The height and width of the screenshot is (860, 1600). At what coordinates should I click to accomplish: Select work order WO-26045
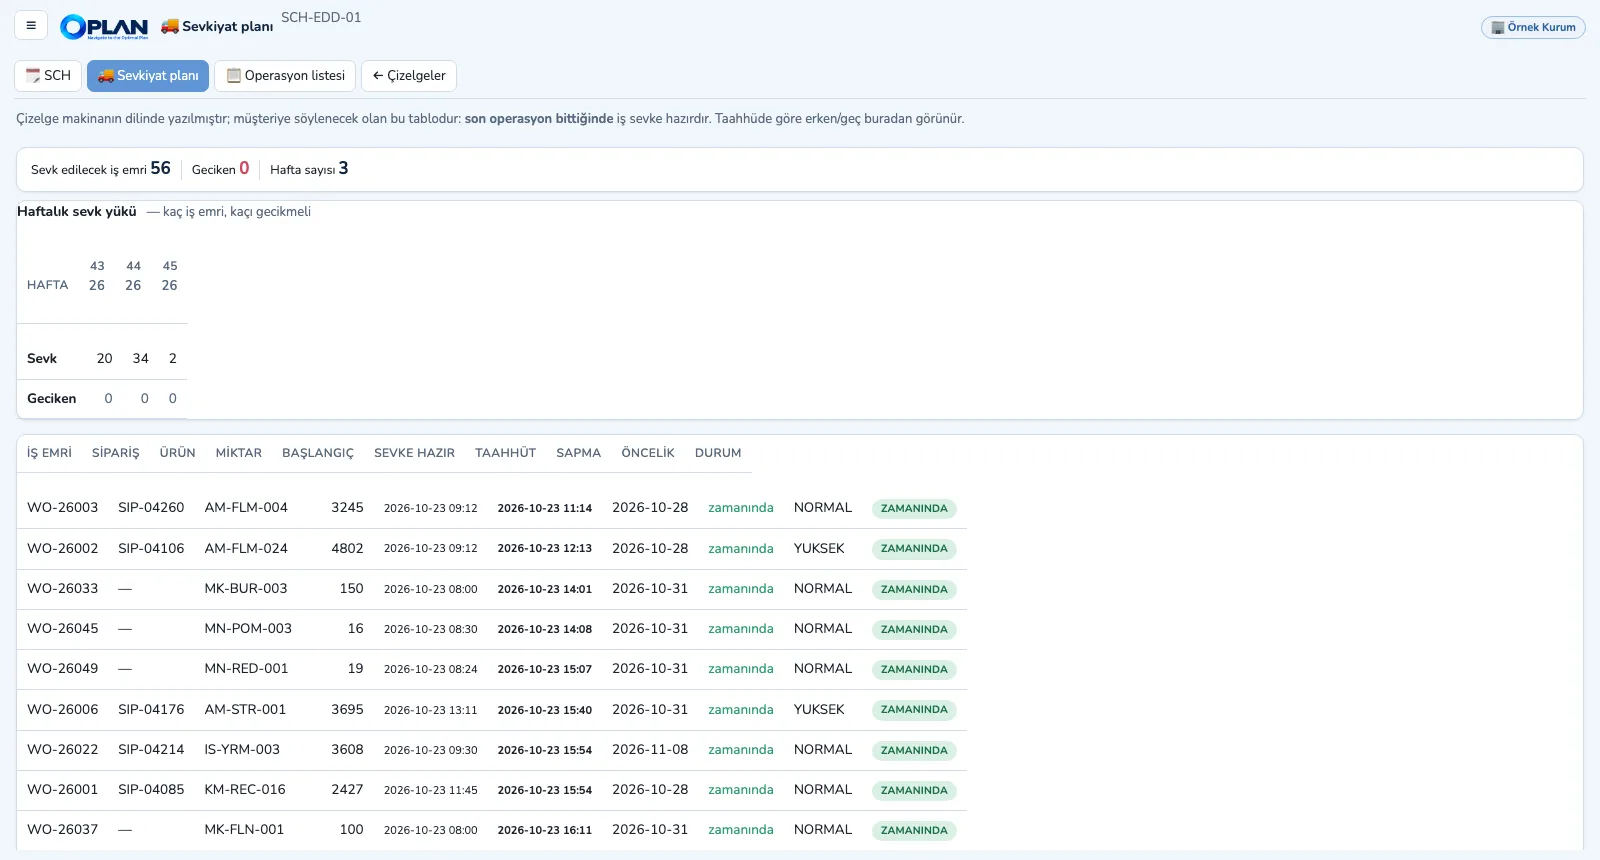[x=63, y=629]
